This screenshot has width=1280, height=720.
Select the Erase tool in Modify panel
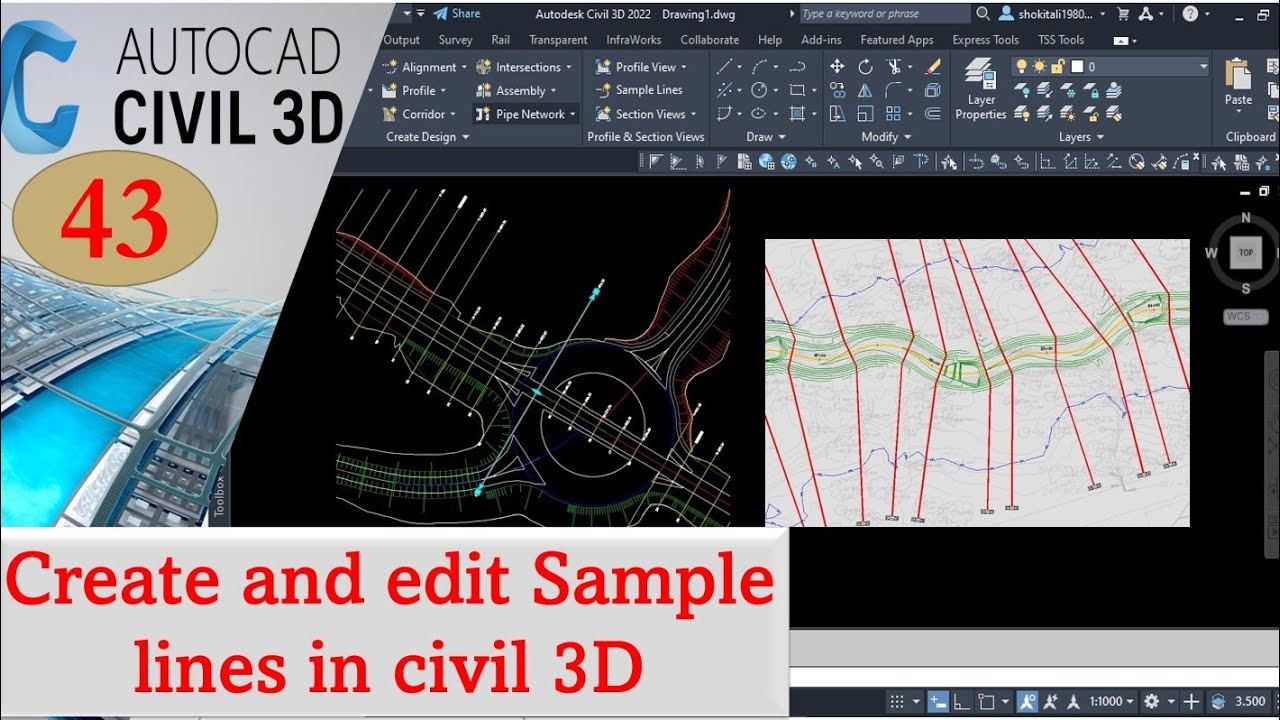tap(932, 66)
